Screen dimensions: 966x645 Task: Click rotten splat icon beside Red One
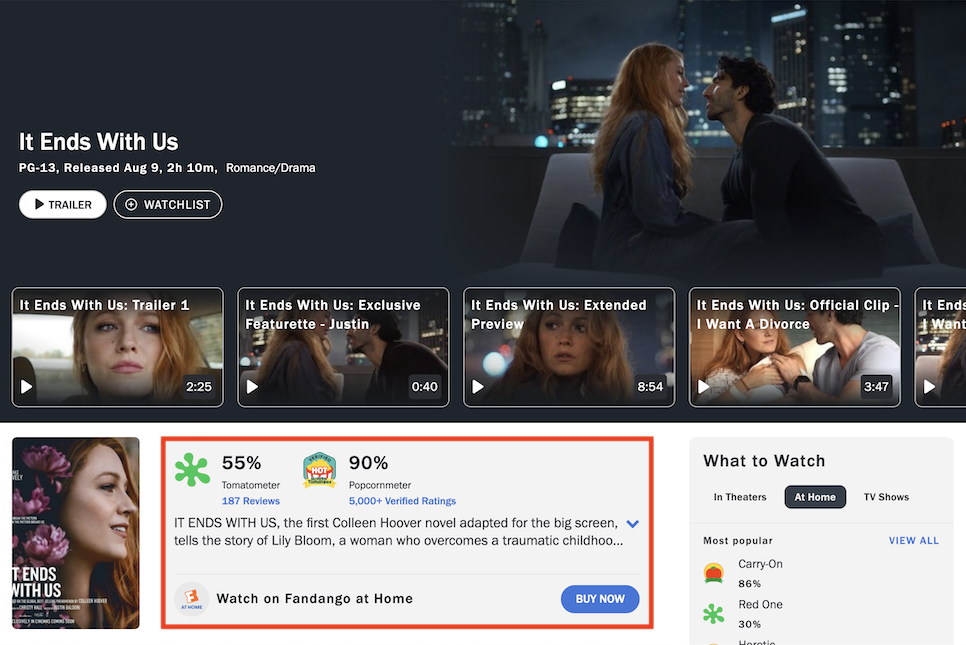713,614
